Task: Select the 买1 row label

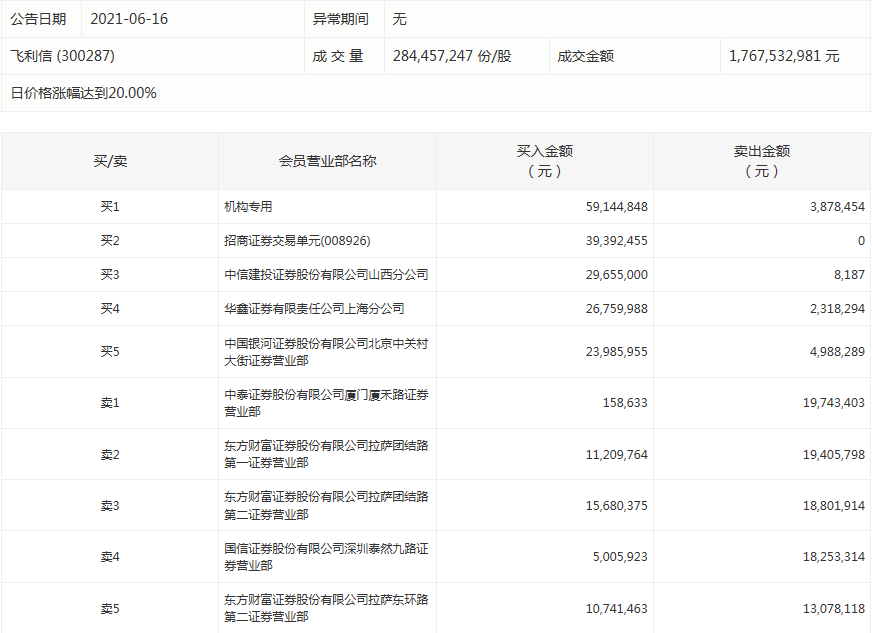Action: (110, 207)
